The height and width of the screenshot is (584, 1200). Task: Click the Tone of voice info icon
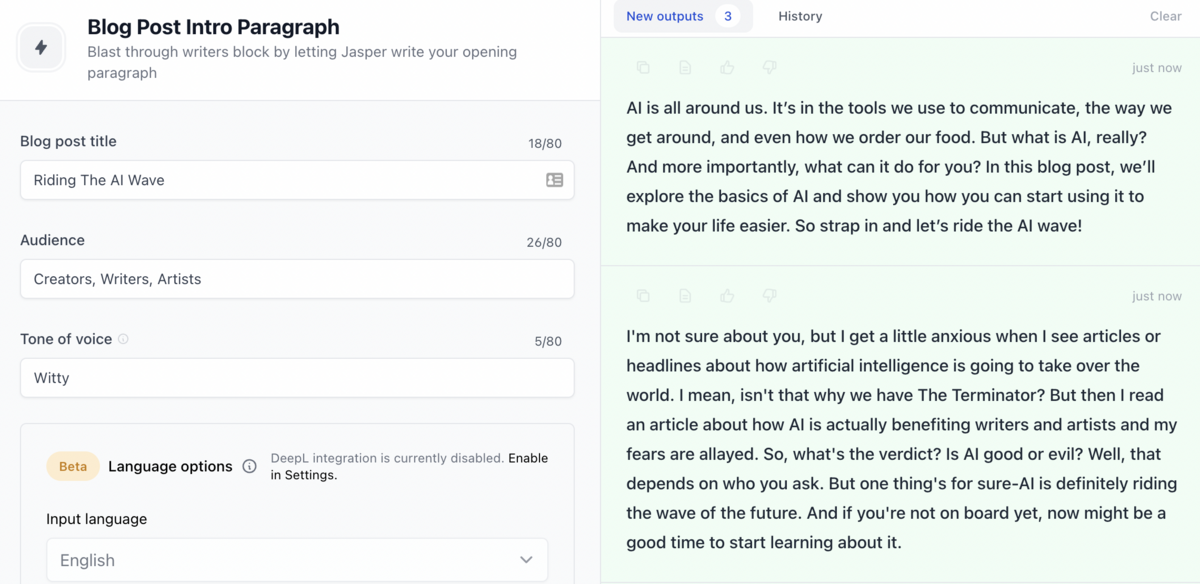pos(123,339)
